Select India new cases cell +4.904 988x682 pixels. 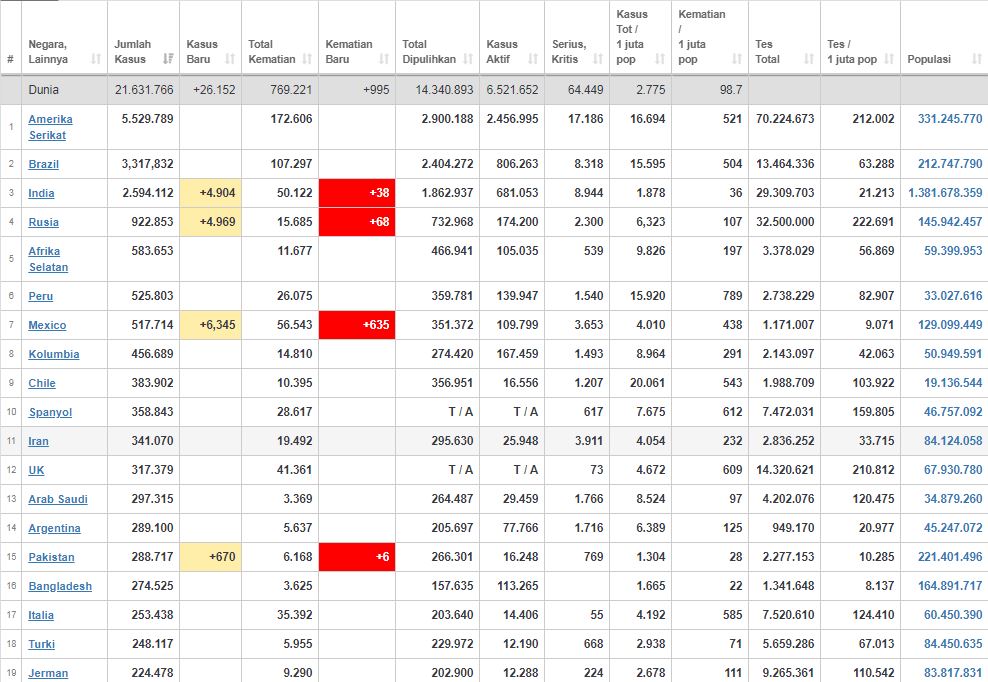(x=210, y=193)
